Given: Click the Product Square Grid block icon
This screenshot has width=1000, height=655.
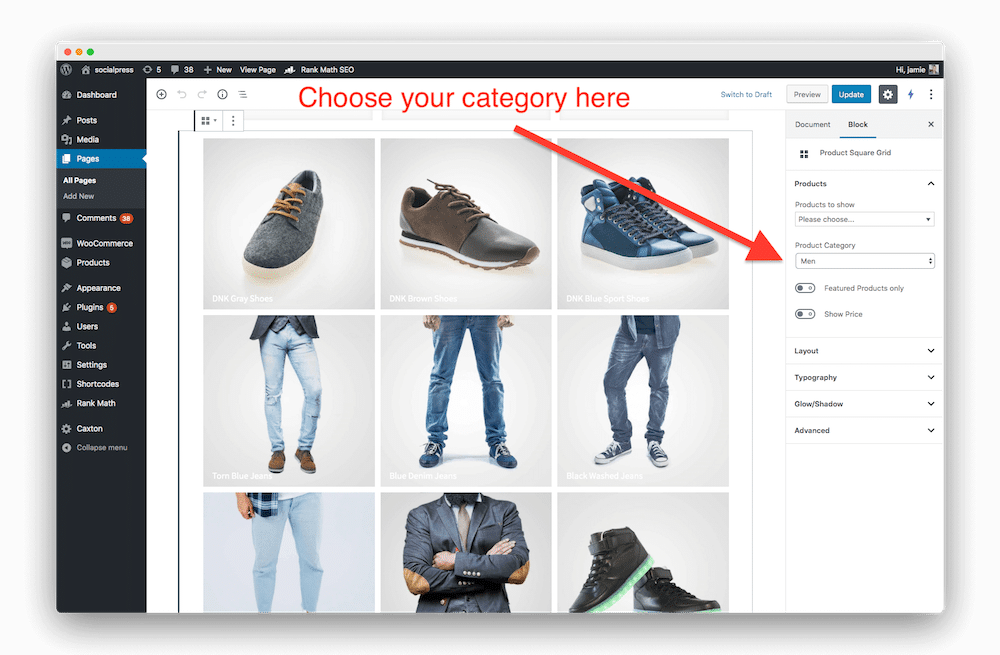Looking at the screenshot, I should click(804, 154).
